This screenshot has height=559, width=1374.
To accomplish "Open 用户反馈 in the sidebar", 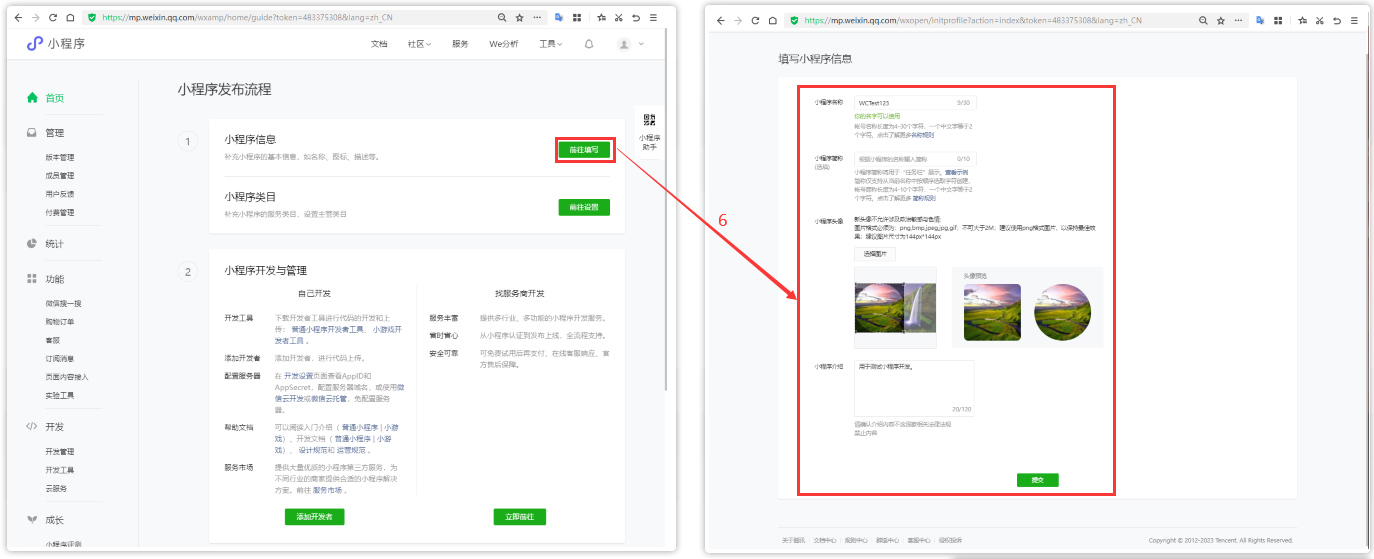I will (60, 194).
